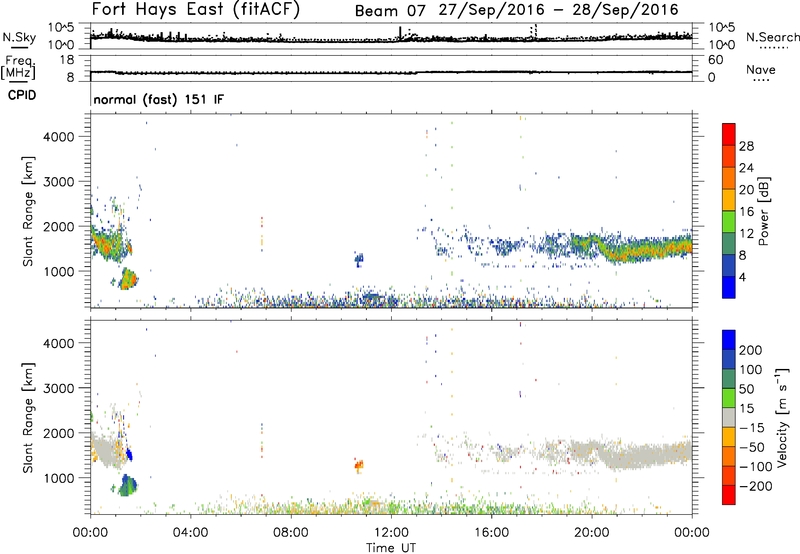
Task: Click the '1000' range tick in velocity panel
Action: (x=59, y=478)
